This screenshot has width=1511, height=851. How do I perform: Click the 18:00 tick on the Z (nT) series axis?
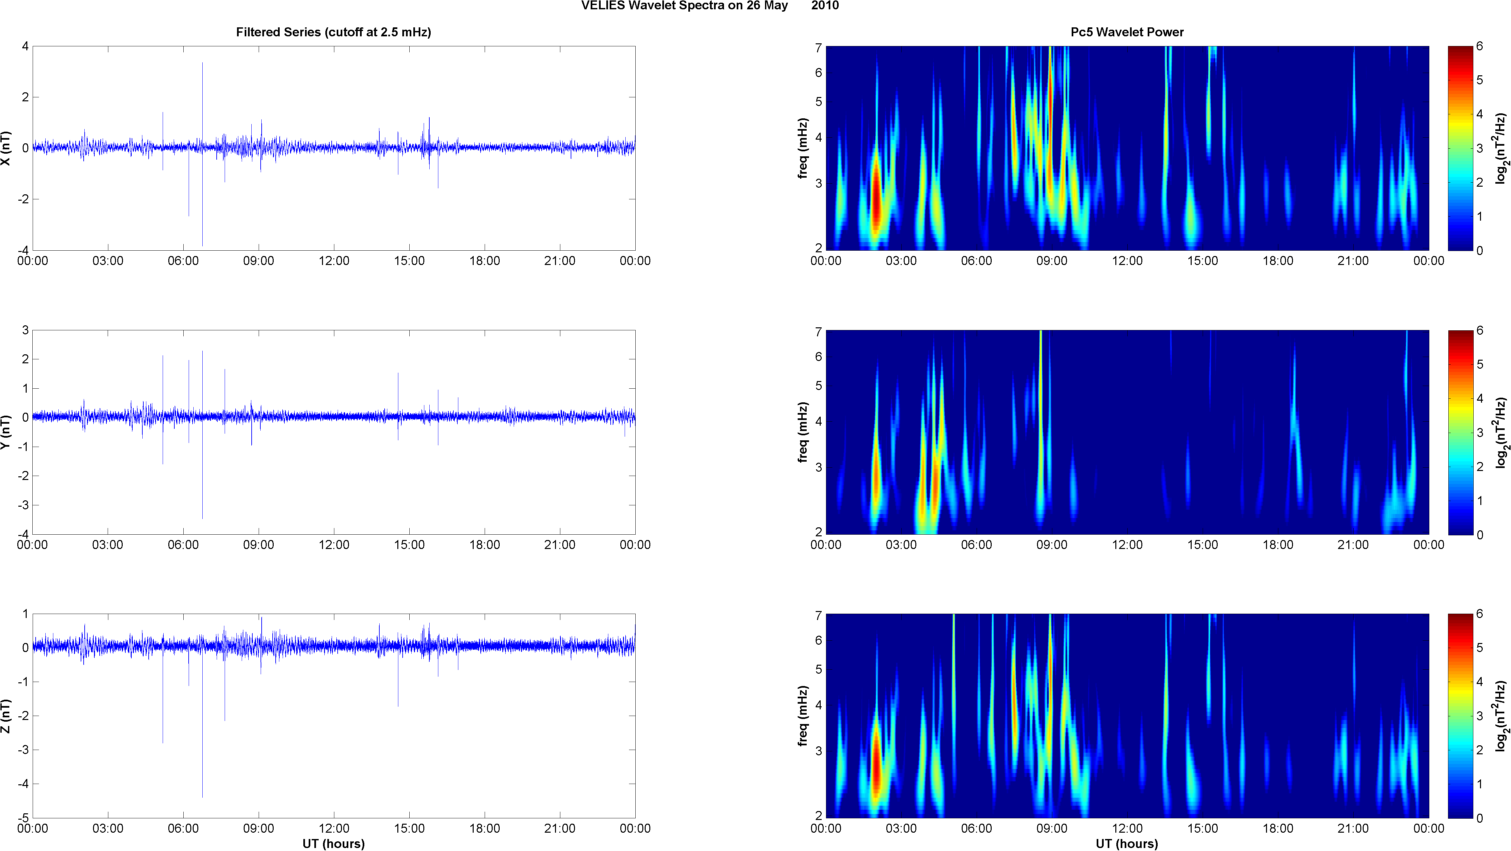[x=485, y=829]
